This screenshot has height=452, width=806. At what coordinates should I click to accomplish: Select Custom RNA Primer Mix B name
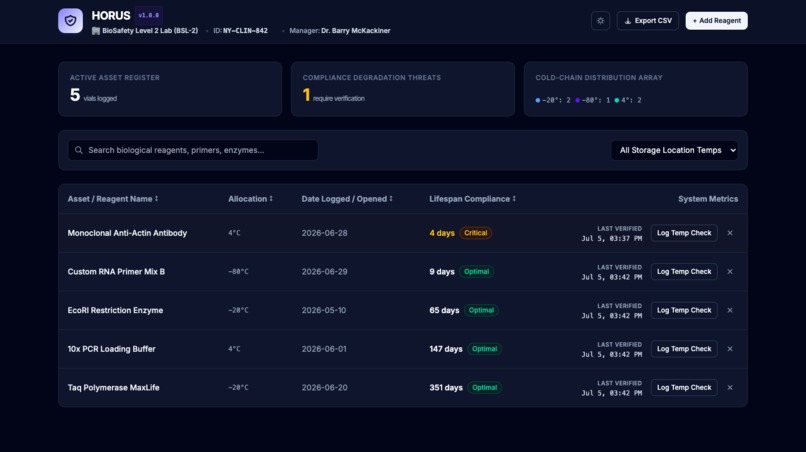click(116, 272)
